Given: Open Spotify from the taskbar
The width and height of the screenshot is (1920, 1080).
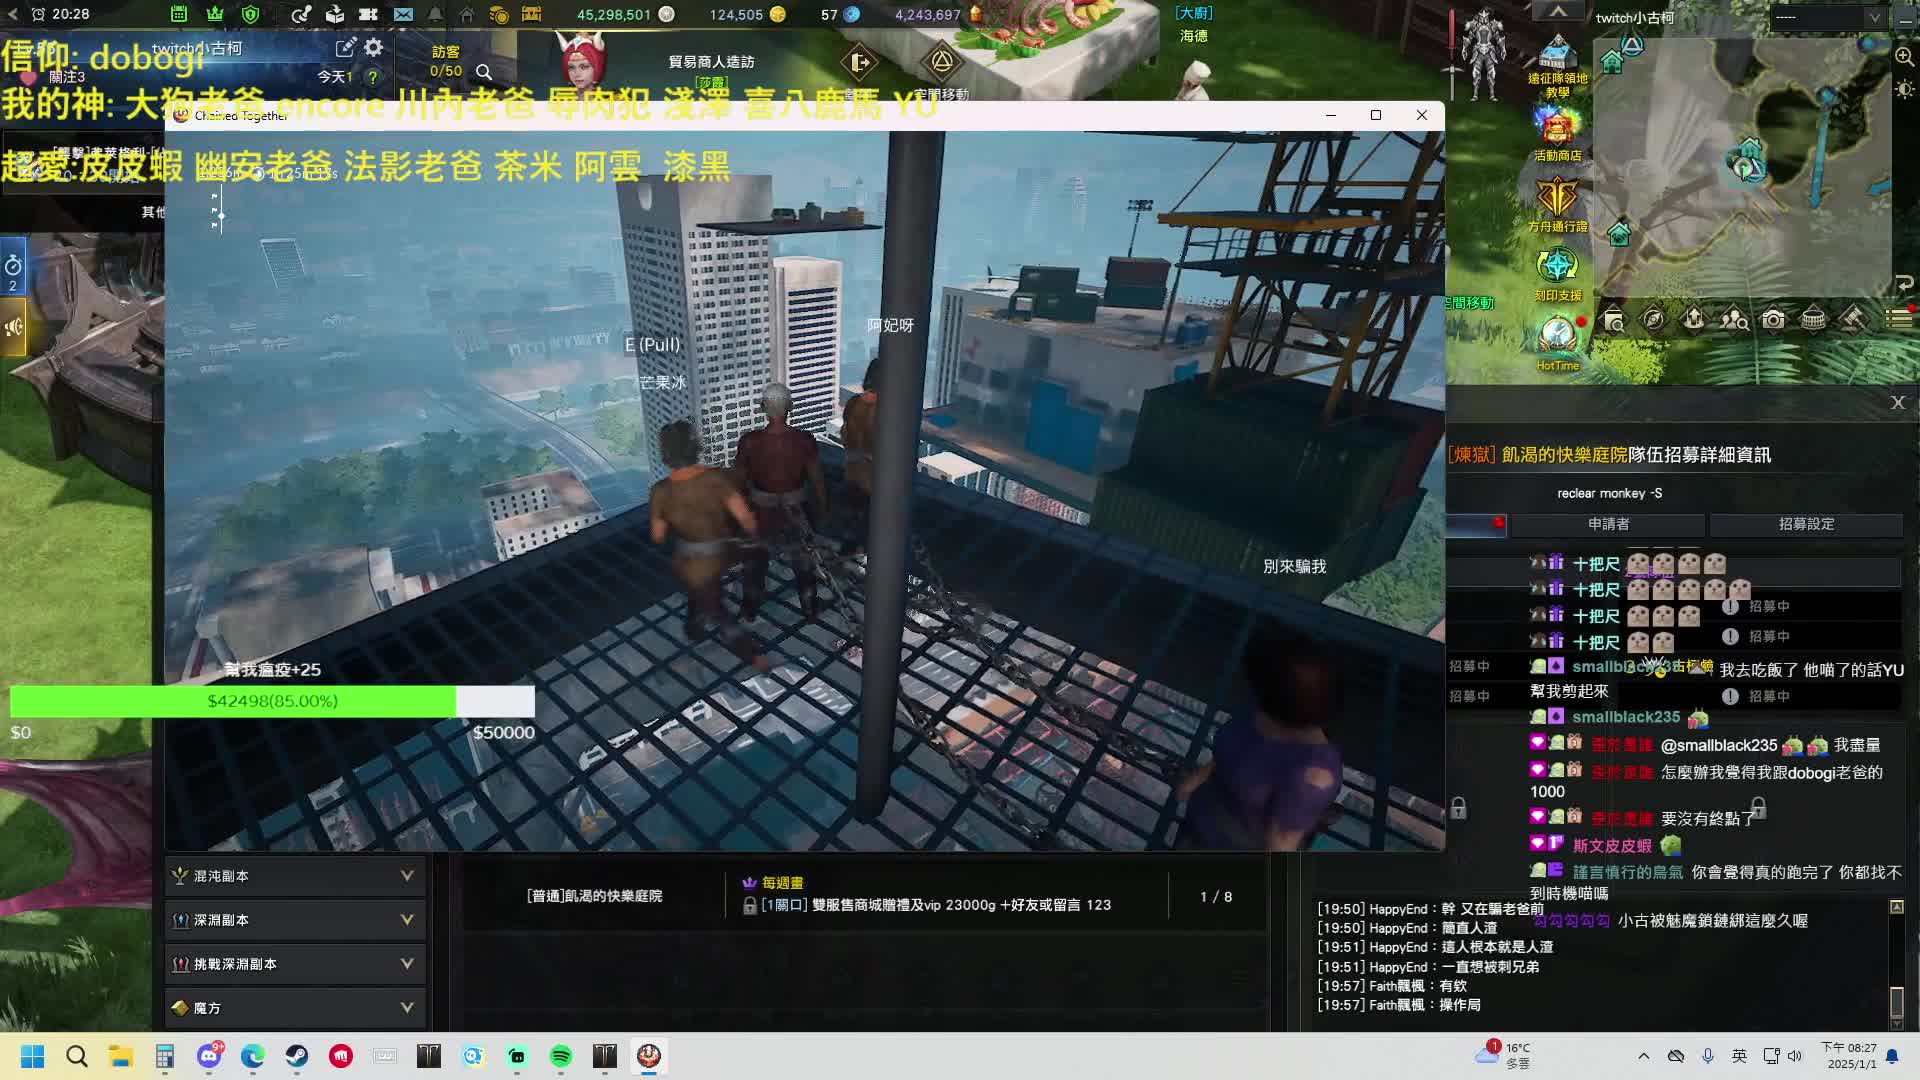Looking at the screenshot, I should [561, 1056].
